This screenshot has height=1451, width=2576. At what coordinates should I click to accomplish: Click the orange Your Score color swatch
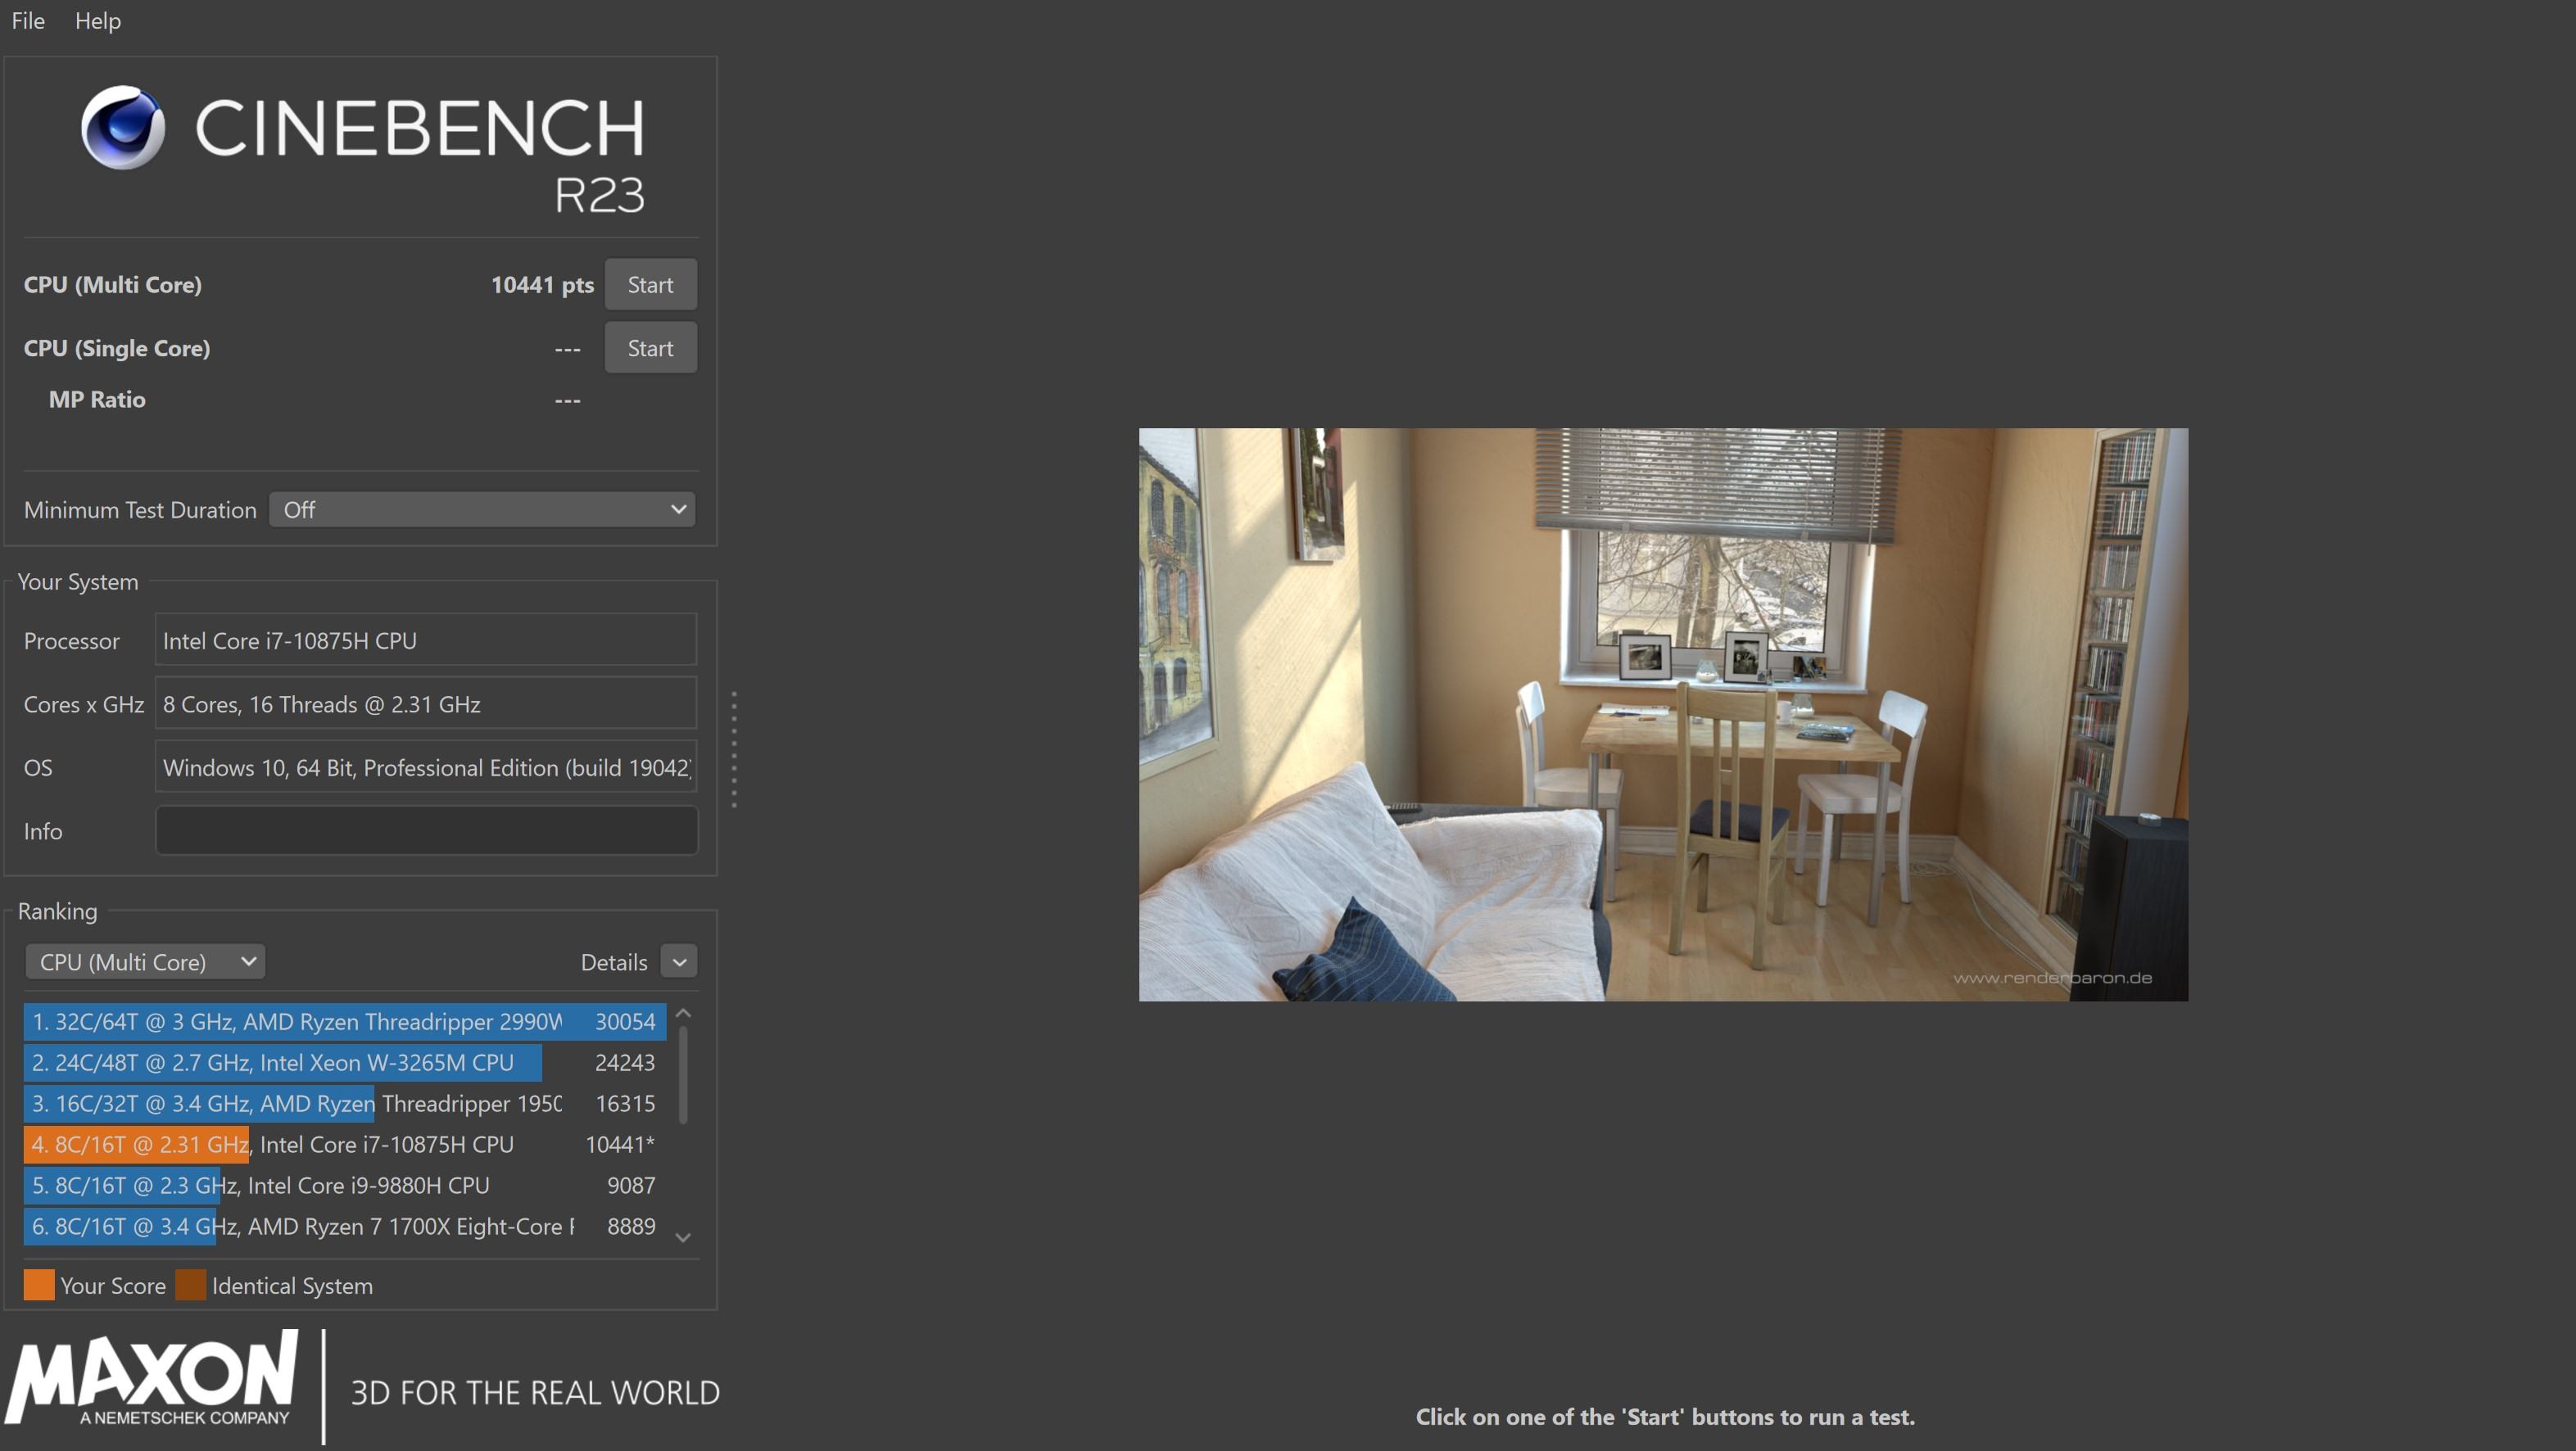pyautogui.click(x=39, y=1285)
